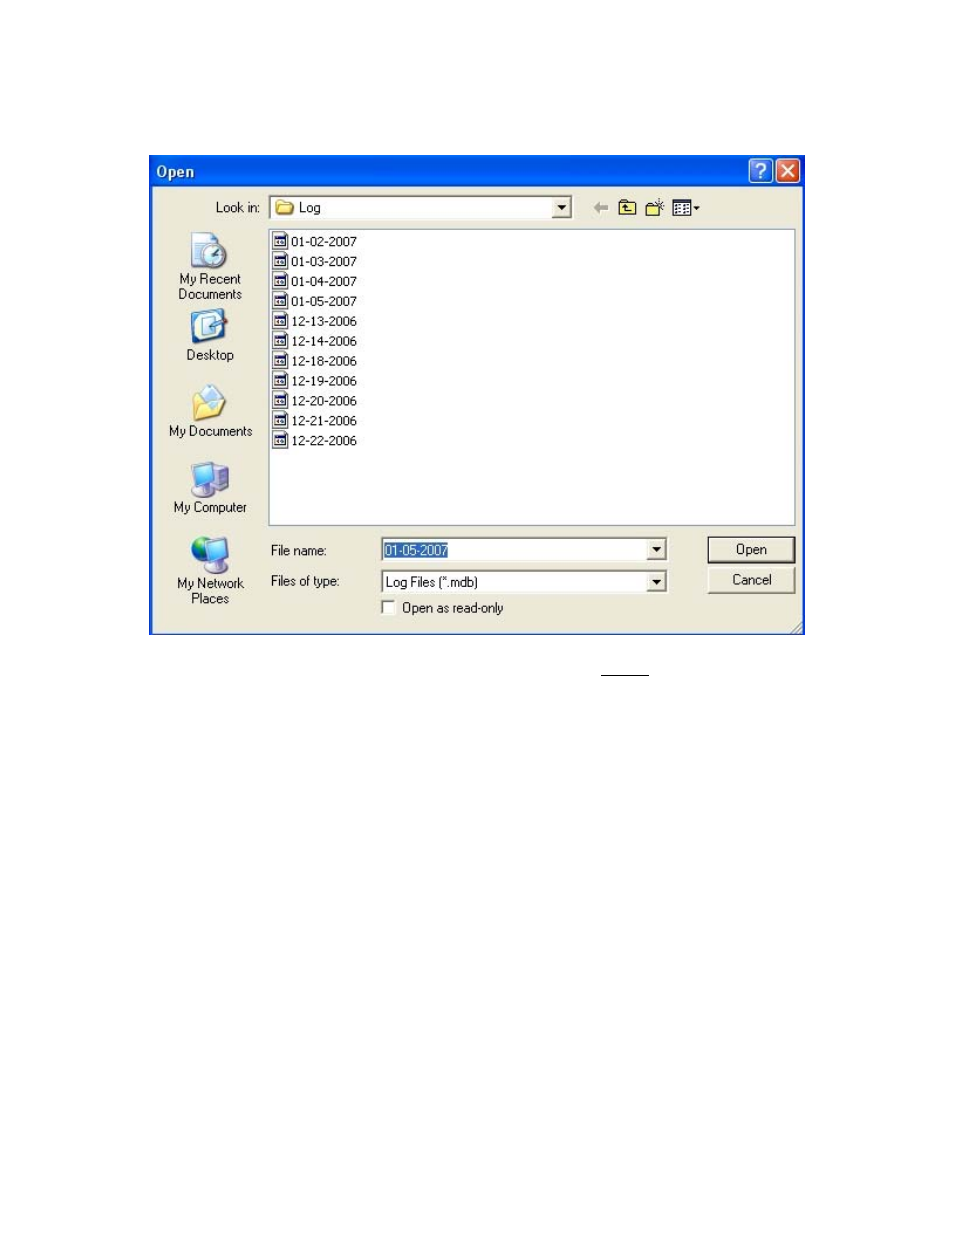This screenshot has width=954, height=1235.
Task: Create a new folder
Action: point(655,208)
